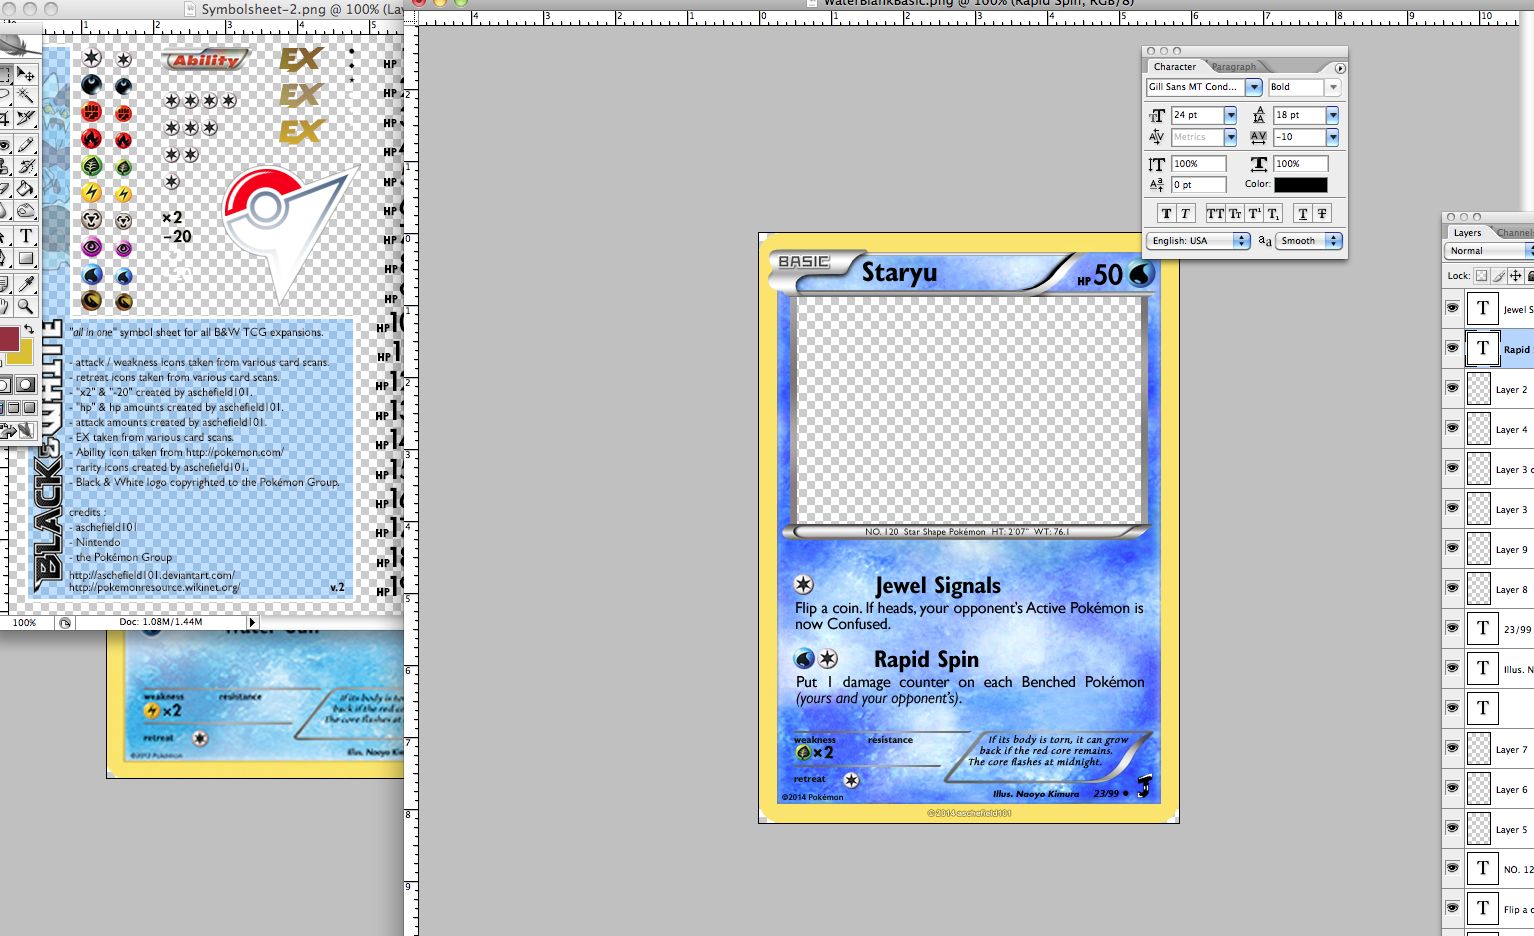Hide the Jewel Signals text layer
Screen dimensions: 1534x936
tap(1452, 308)
